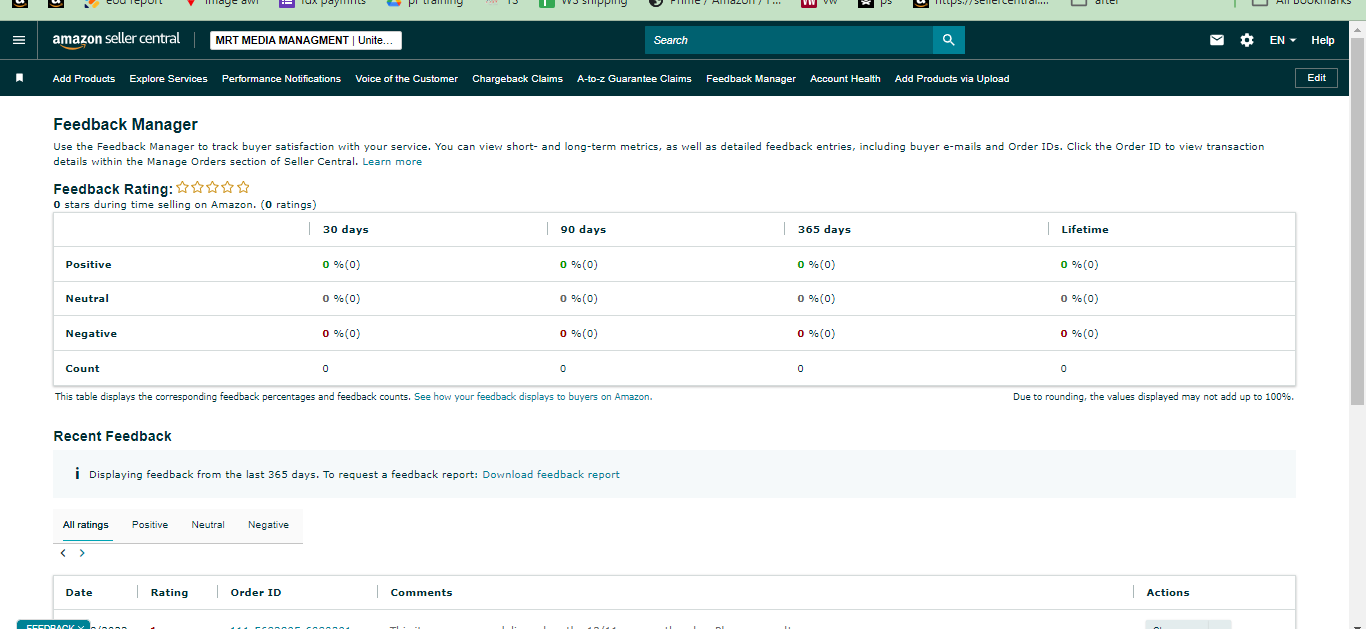Open A-to-z Guarantee Claims
Screen dimensions: 1366x629
634,78
